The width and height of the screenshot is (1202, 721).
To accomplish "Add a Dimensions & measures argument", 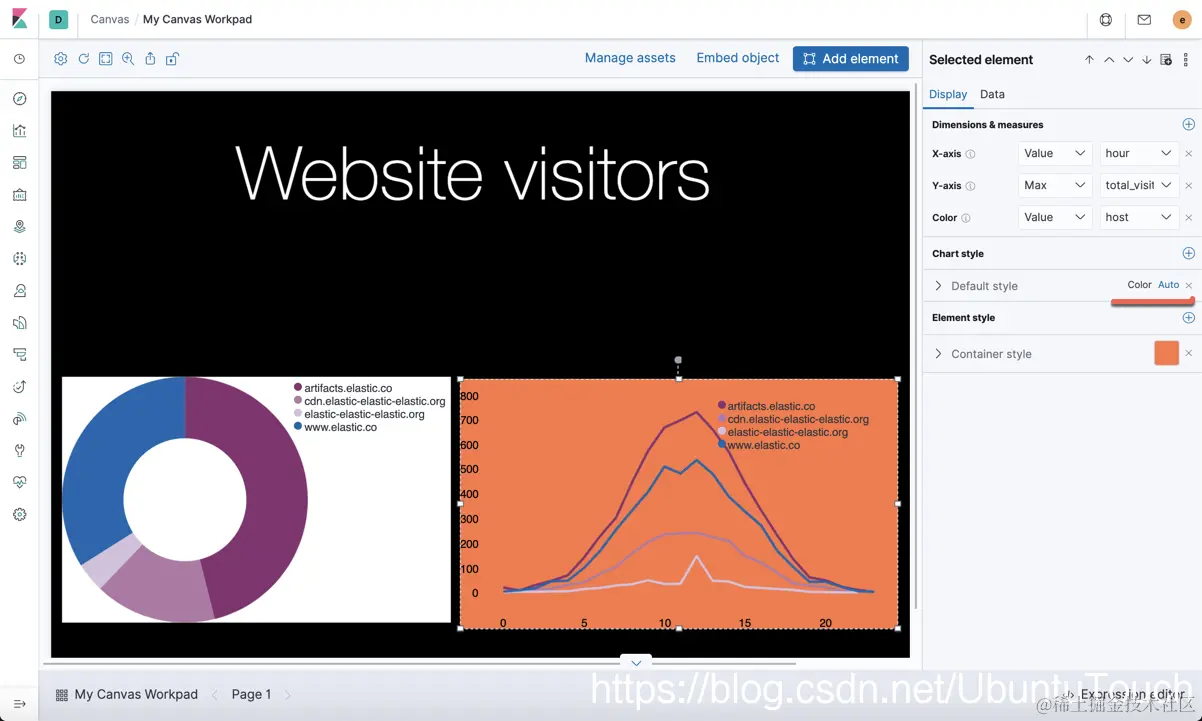I will [x=1189, y=125].
